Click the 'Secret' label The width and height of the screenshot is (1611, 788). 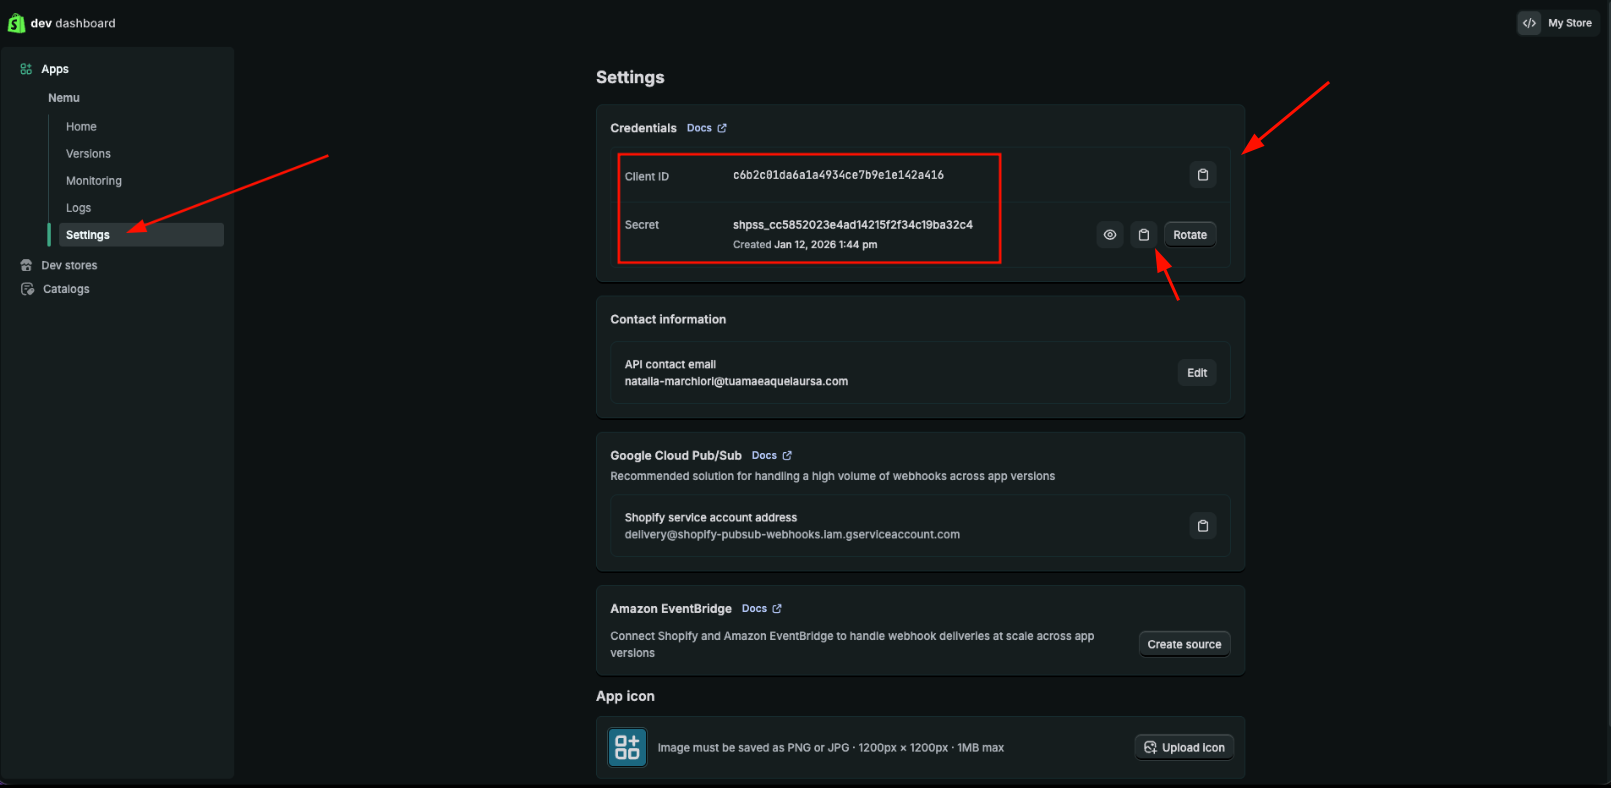coord(642,225)
